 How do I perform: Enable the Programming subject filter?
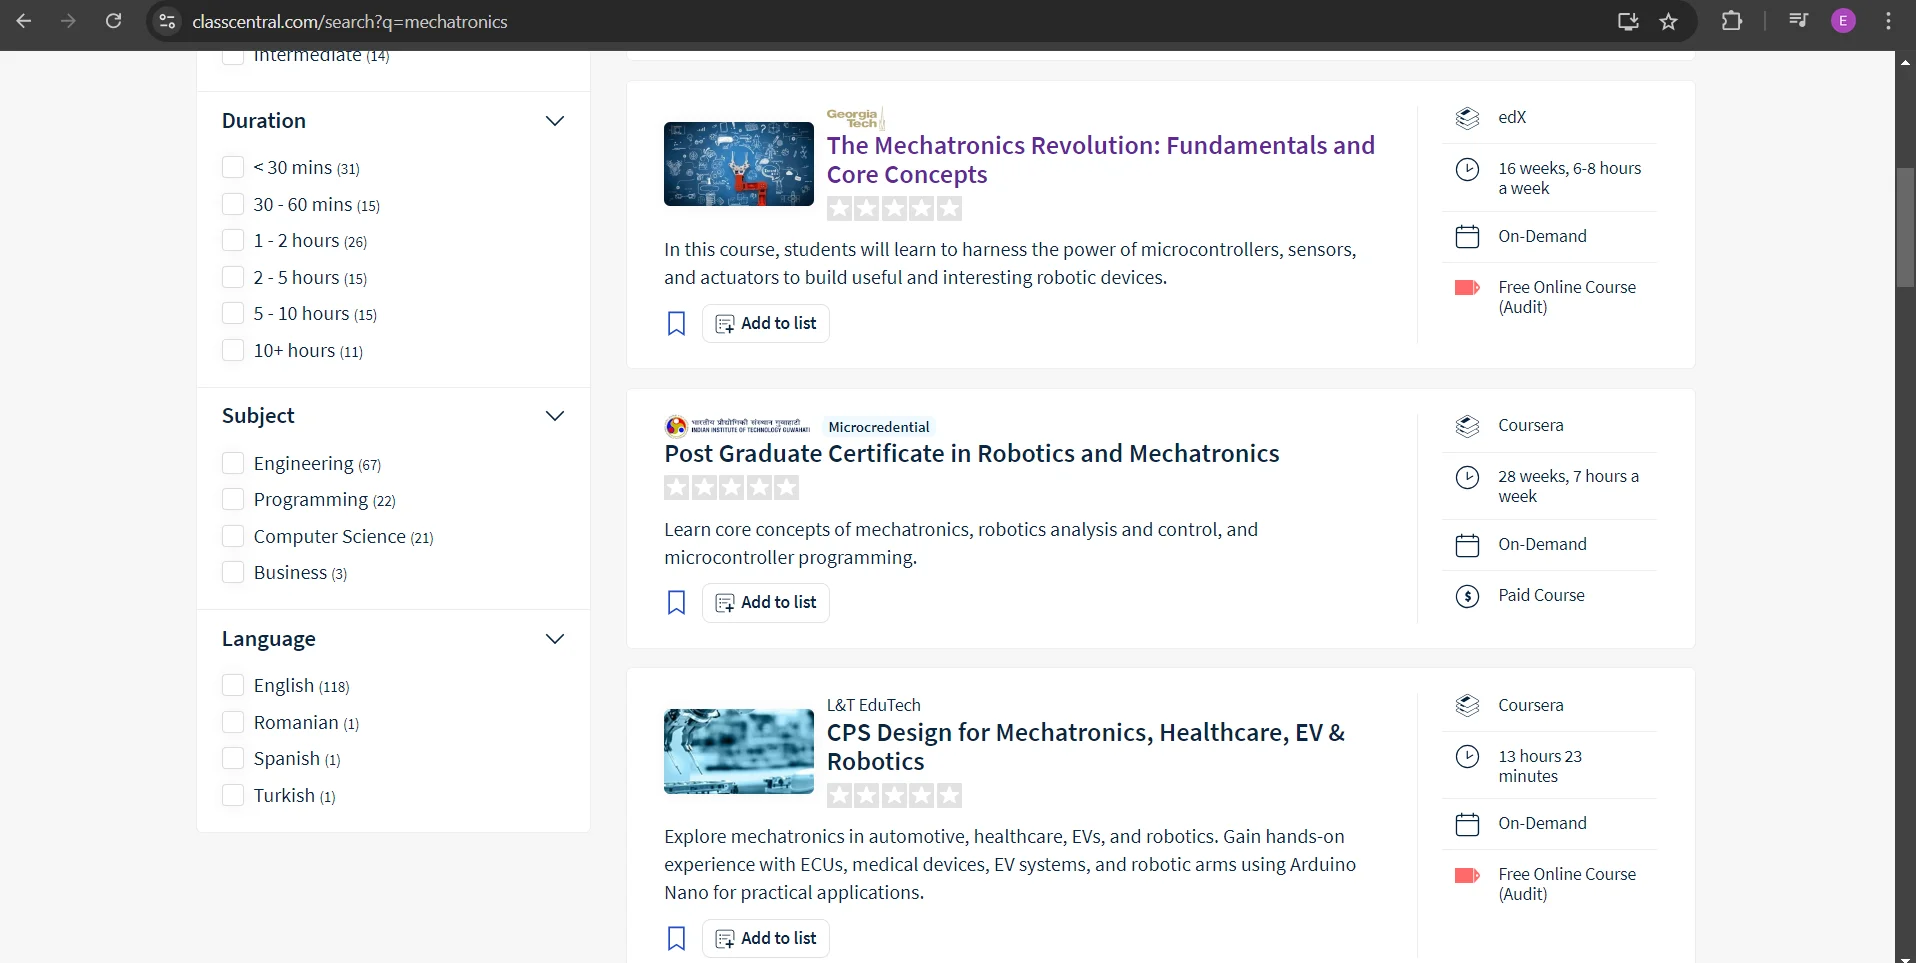coord(233,499)
